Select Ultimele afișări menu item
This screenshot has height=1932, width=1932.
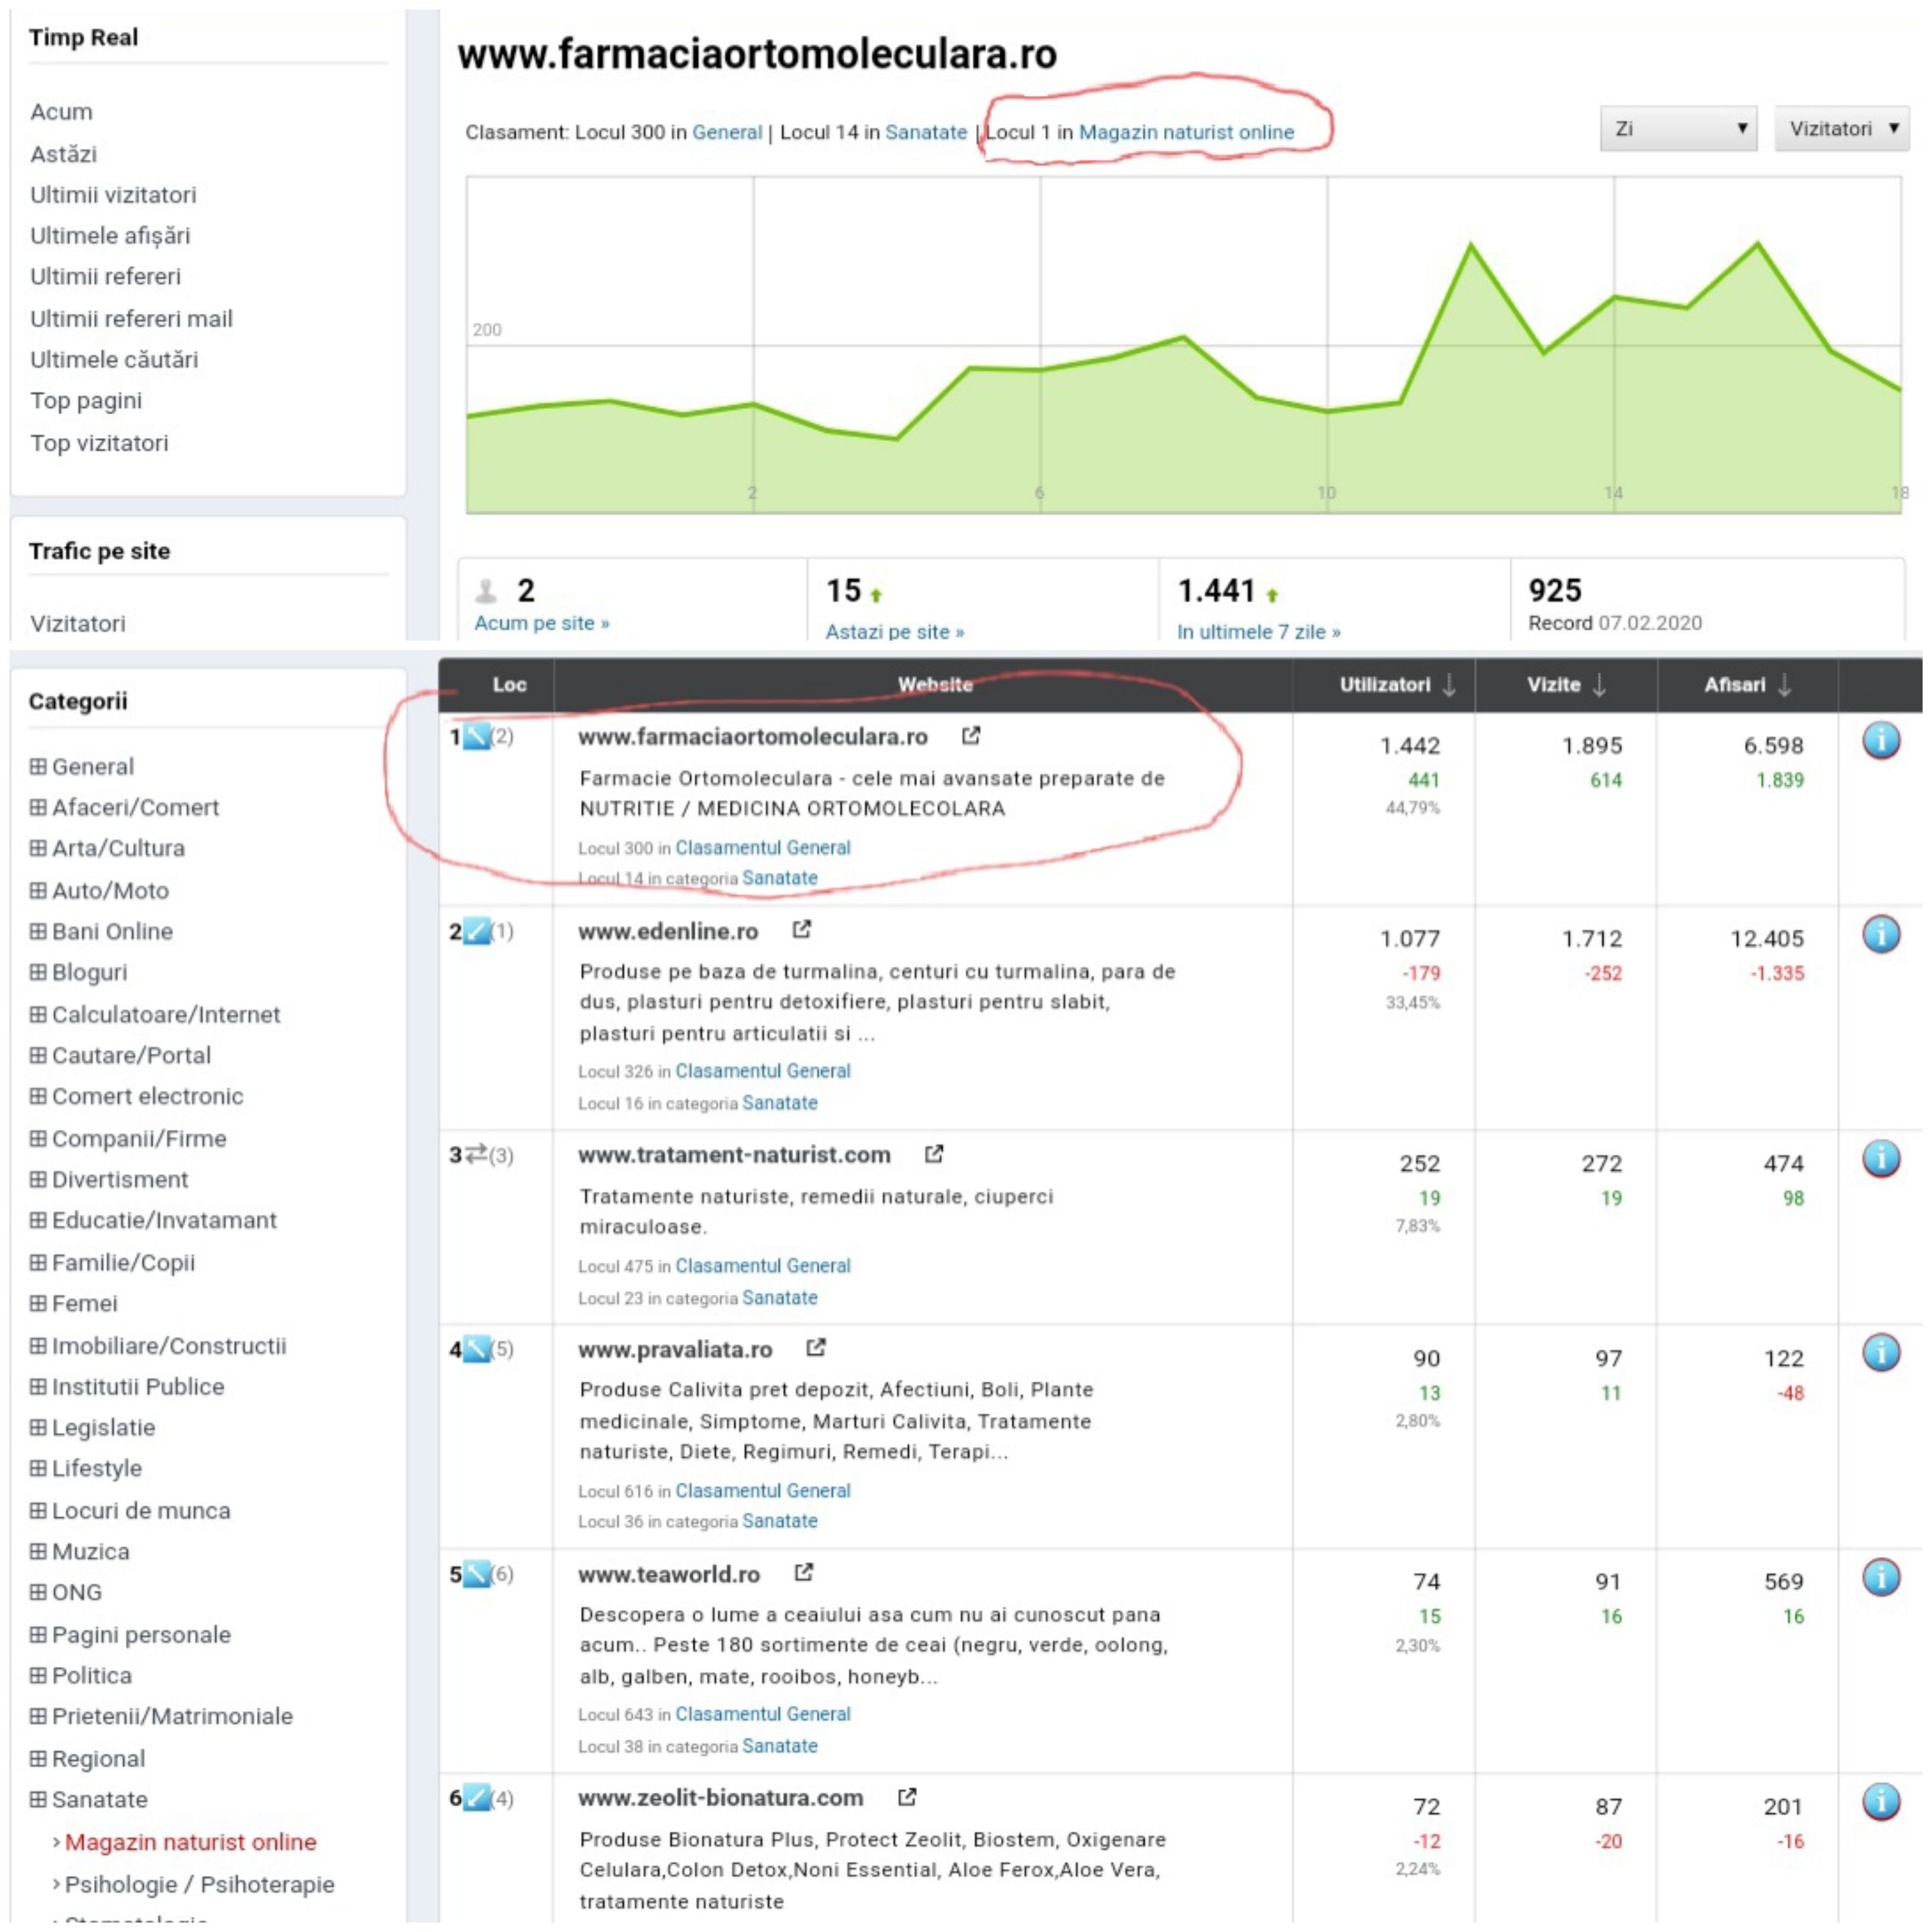click(x=110, y=236)
